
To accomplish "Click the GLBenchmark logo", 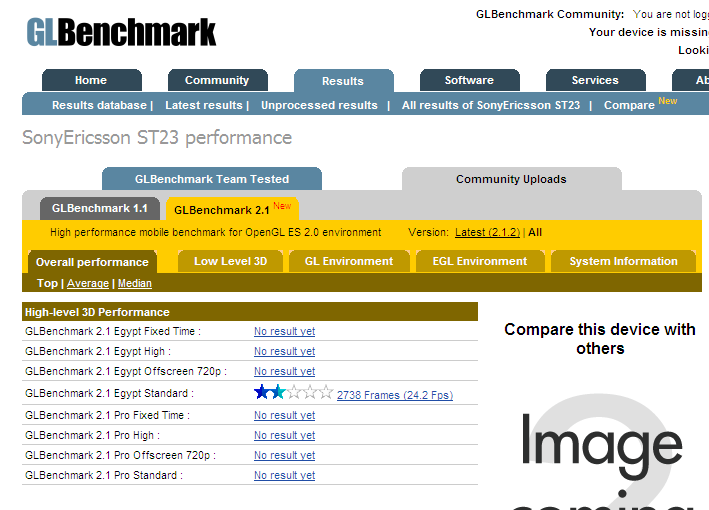I will (121, 32).
